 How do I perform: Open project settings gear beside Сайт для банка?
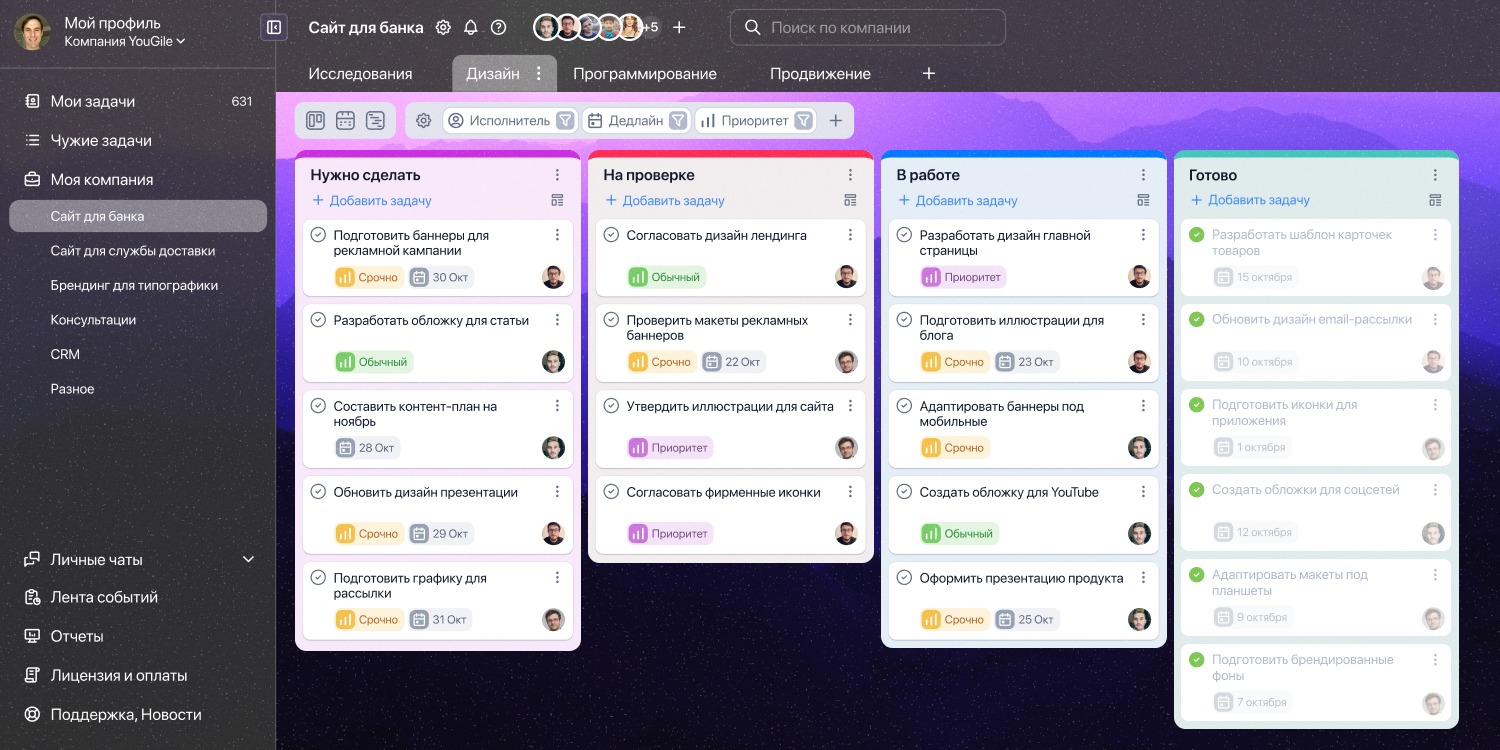443,28
